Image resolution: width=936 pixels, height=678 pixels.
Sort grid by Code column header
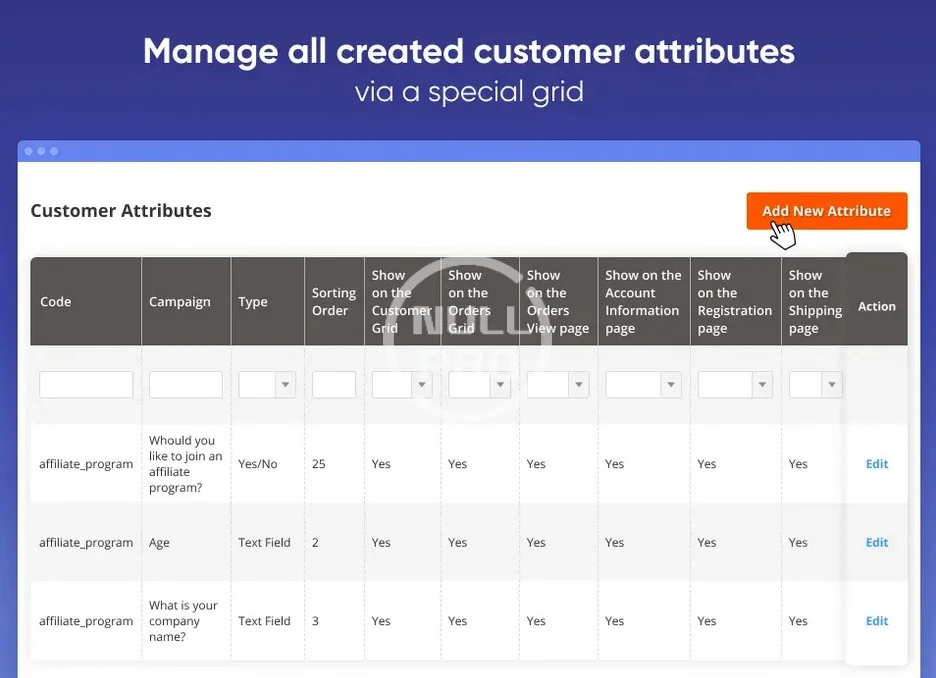click(56, 302)
